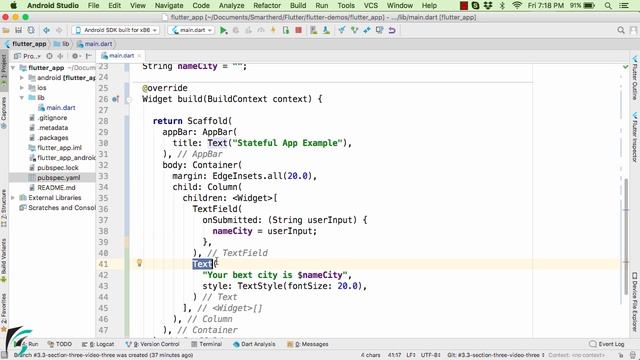Image resolution: width=640 pixels, height=360 pixels.
Task: Hide the Project panel with the hide icon
Action: tap(89, 56)
